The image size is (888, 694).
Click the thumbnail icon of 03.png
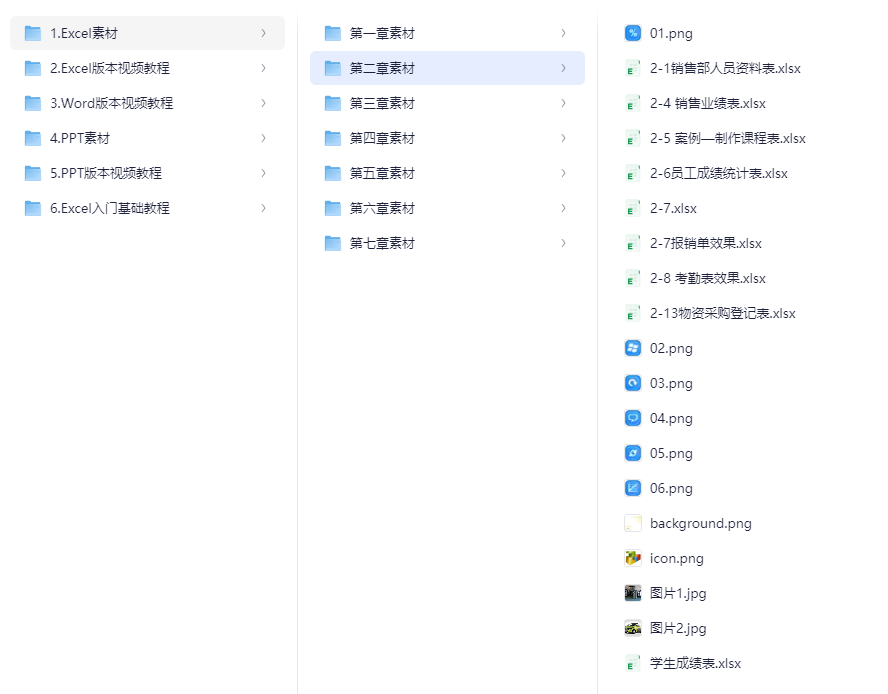(633, 384)
